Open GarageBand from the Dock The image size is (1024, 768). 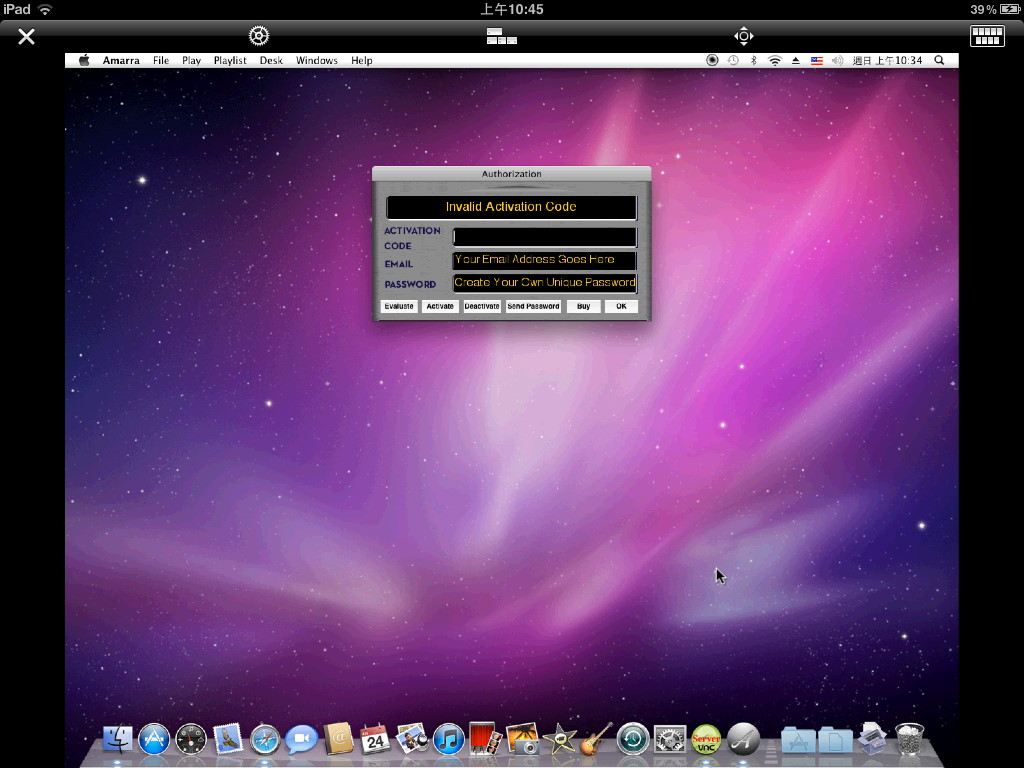[x=596, y=739]
